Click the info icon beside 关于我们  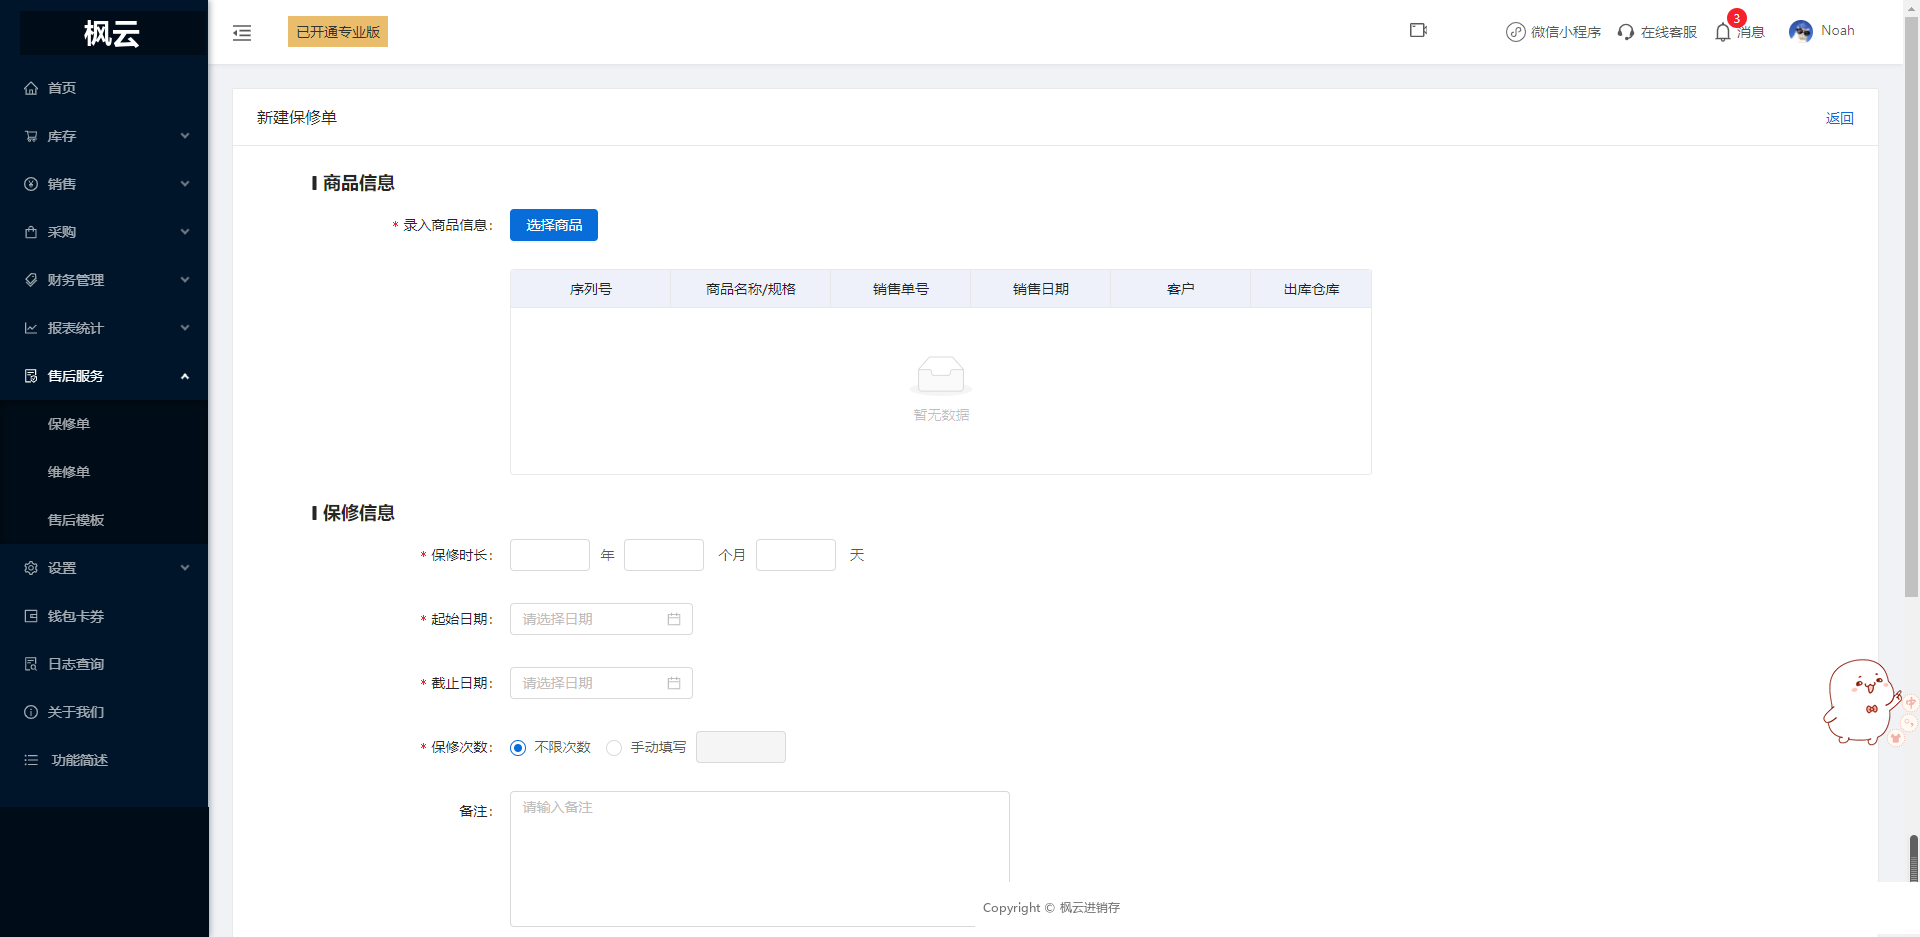[x=31, y=712]
